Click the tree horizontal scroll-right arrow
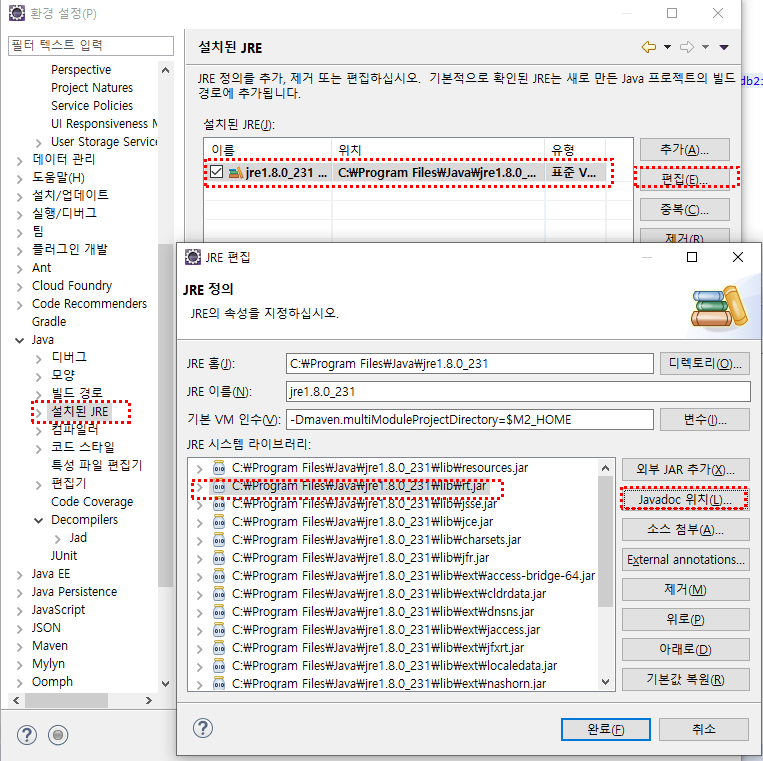Viewport: 763px width, 761px height. pyautogui.click(x=149, y=700)
